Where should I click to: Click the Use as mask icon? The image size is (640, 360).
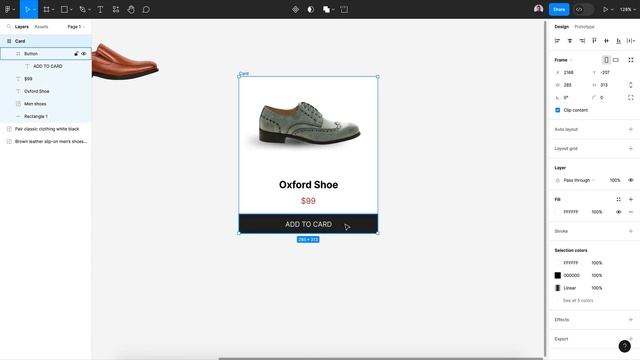click(x=311, y=9)
